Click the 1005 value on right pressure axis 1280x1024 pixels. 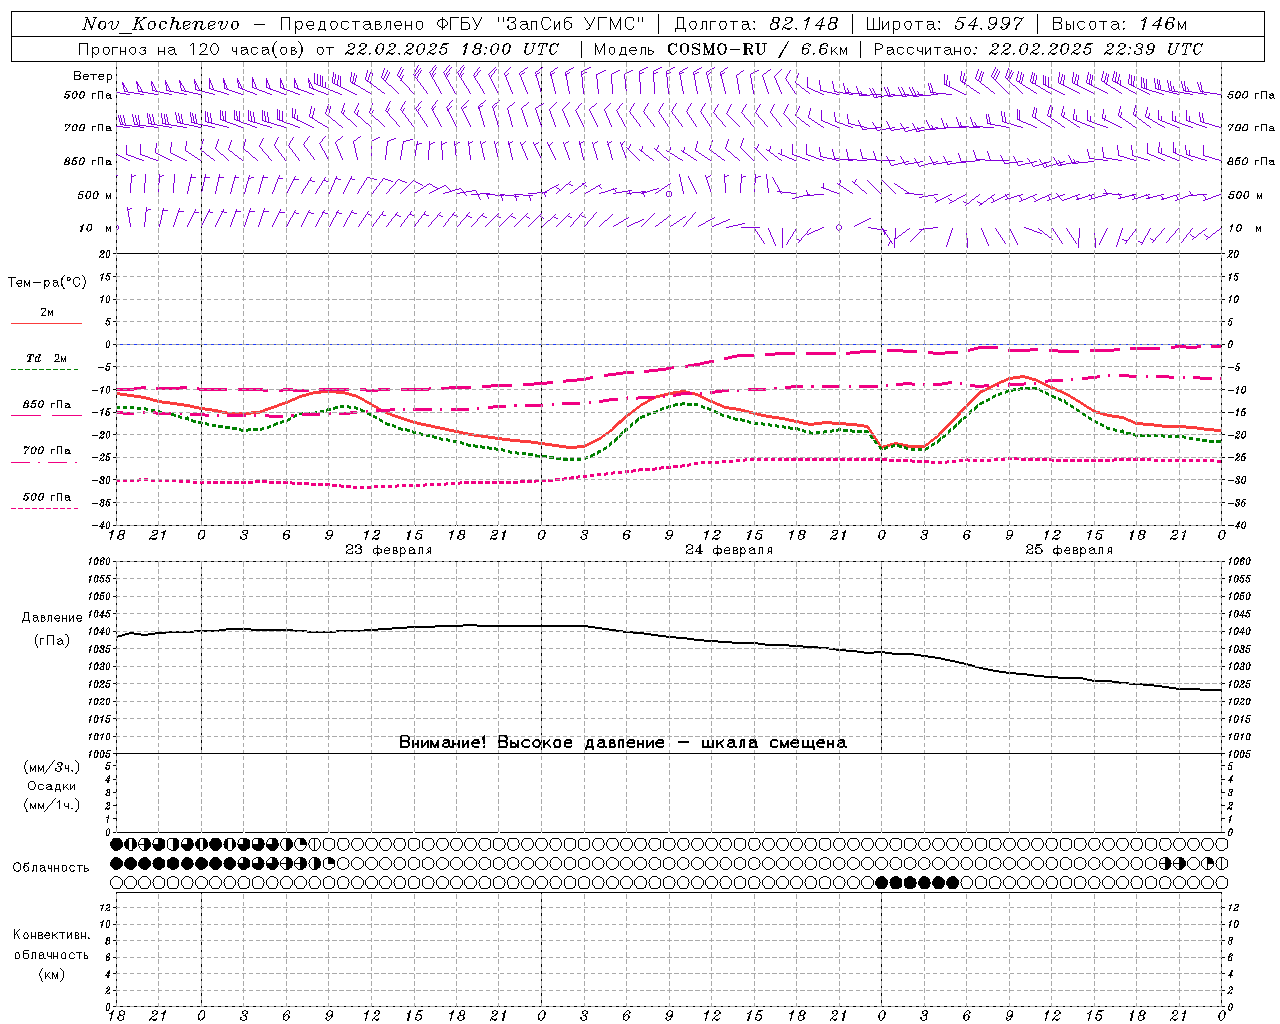[x=1238, y=753]
